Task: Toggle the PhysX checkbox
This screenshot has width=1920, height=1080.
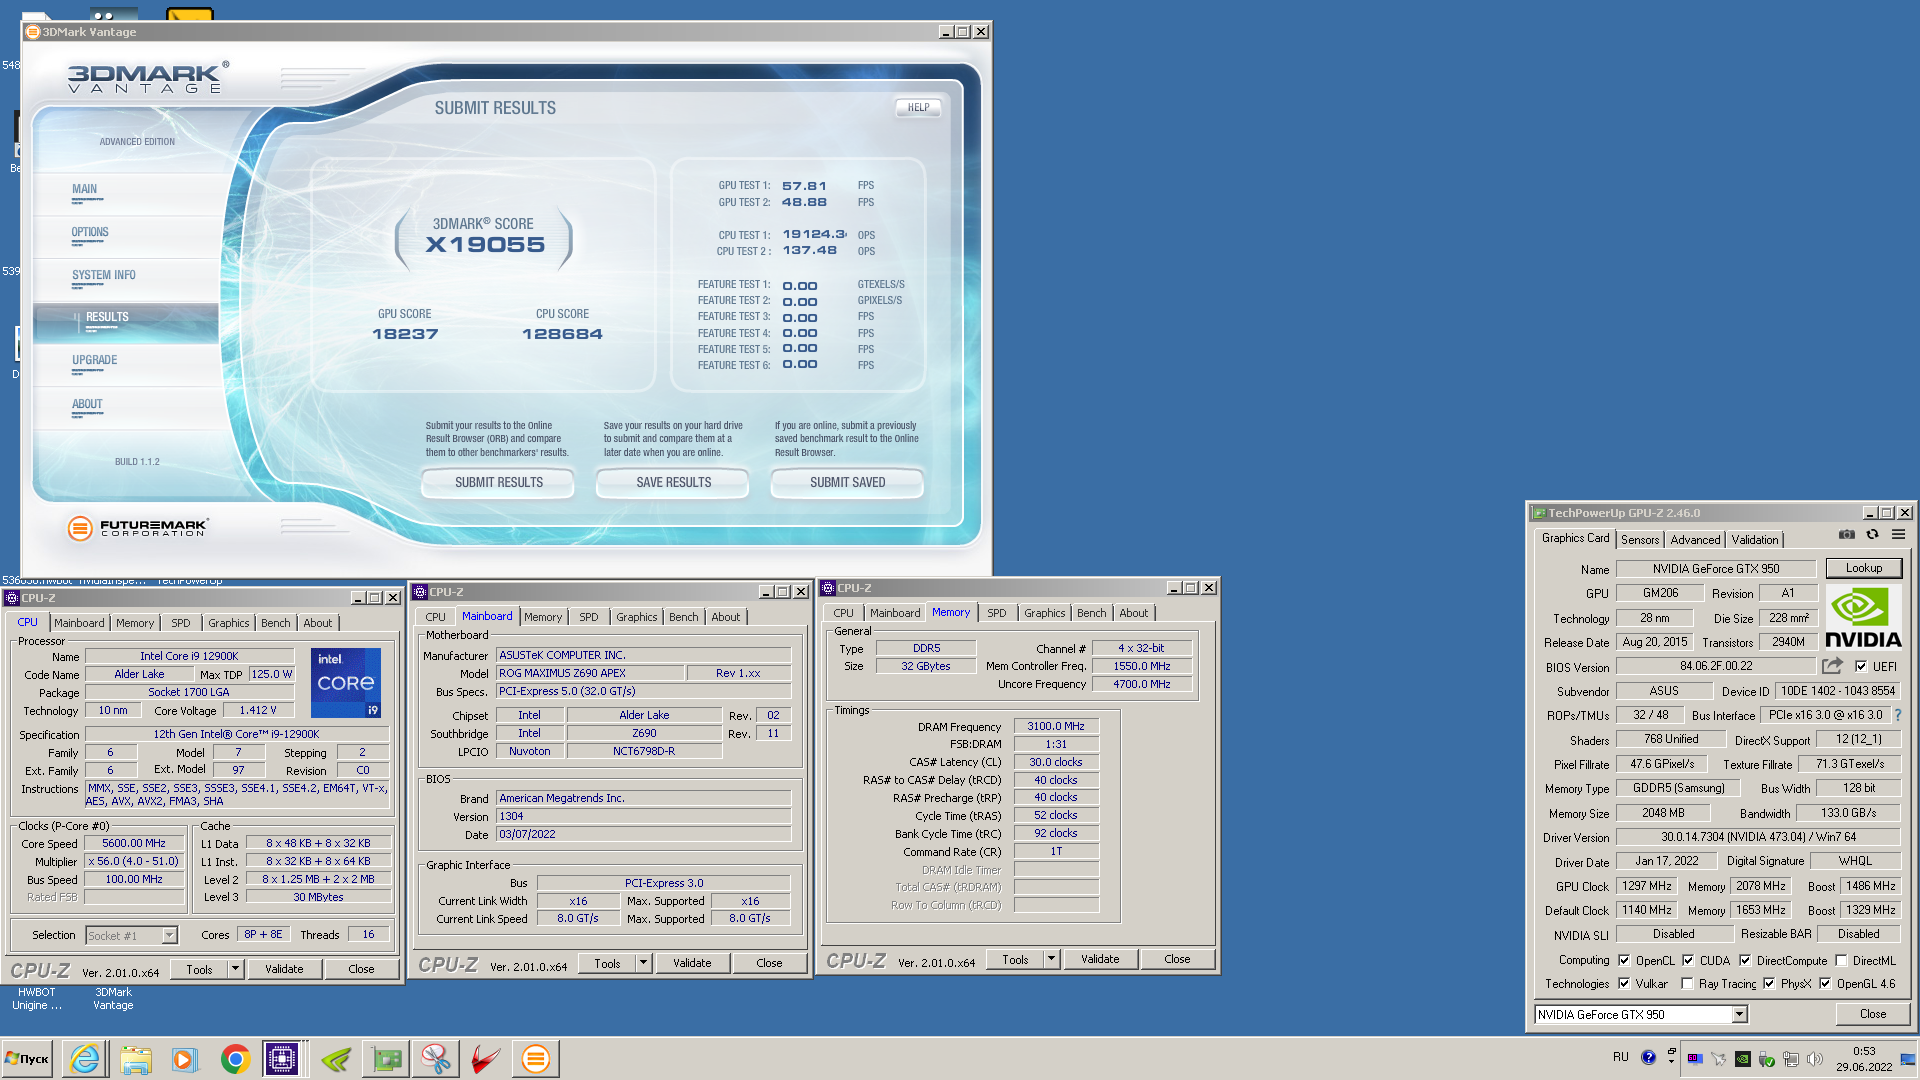Action: click(x=1769, y=984)
